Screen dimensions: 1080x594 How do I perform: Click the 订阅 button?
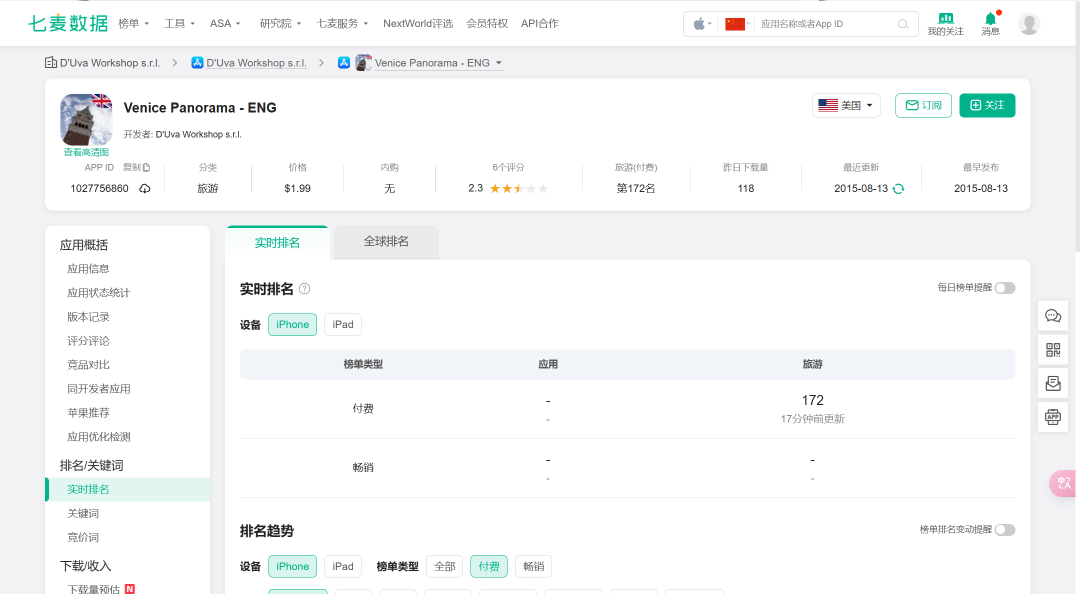923,105
